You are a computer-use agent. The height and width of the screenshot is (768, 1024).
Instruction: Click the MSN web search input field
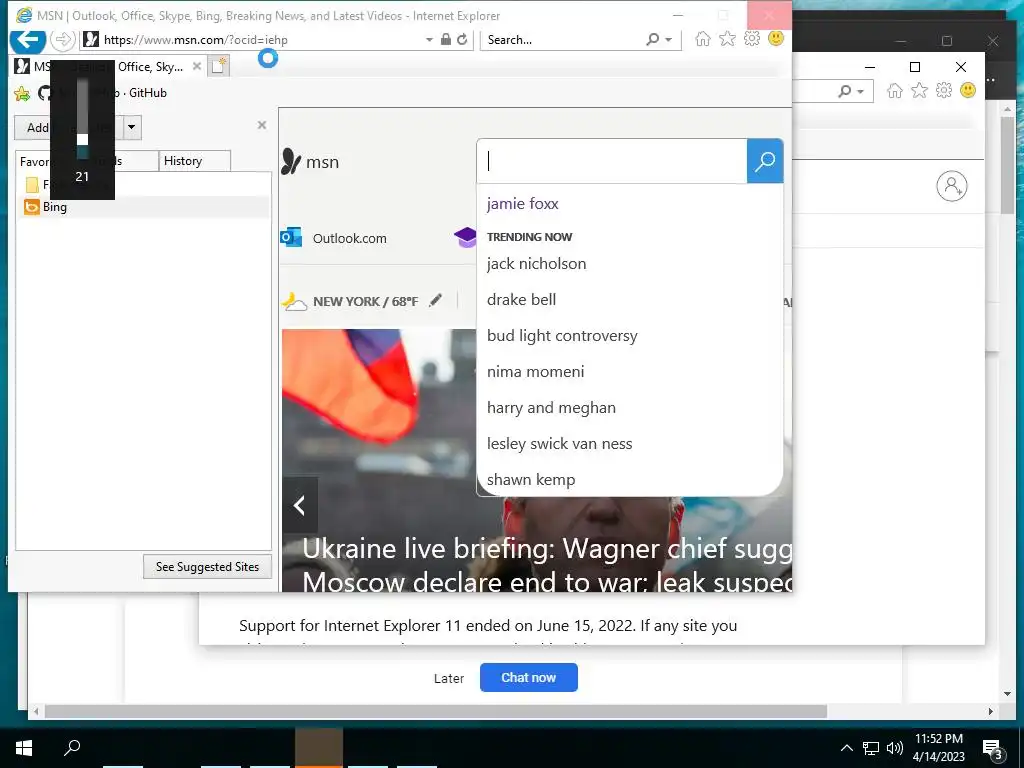(x=612, y=161)
